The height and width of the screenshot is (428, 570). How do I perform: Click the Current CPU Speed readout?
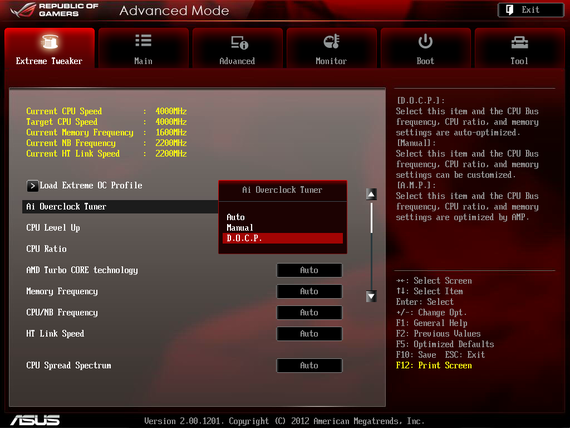(x=106, y=111)
